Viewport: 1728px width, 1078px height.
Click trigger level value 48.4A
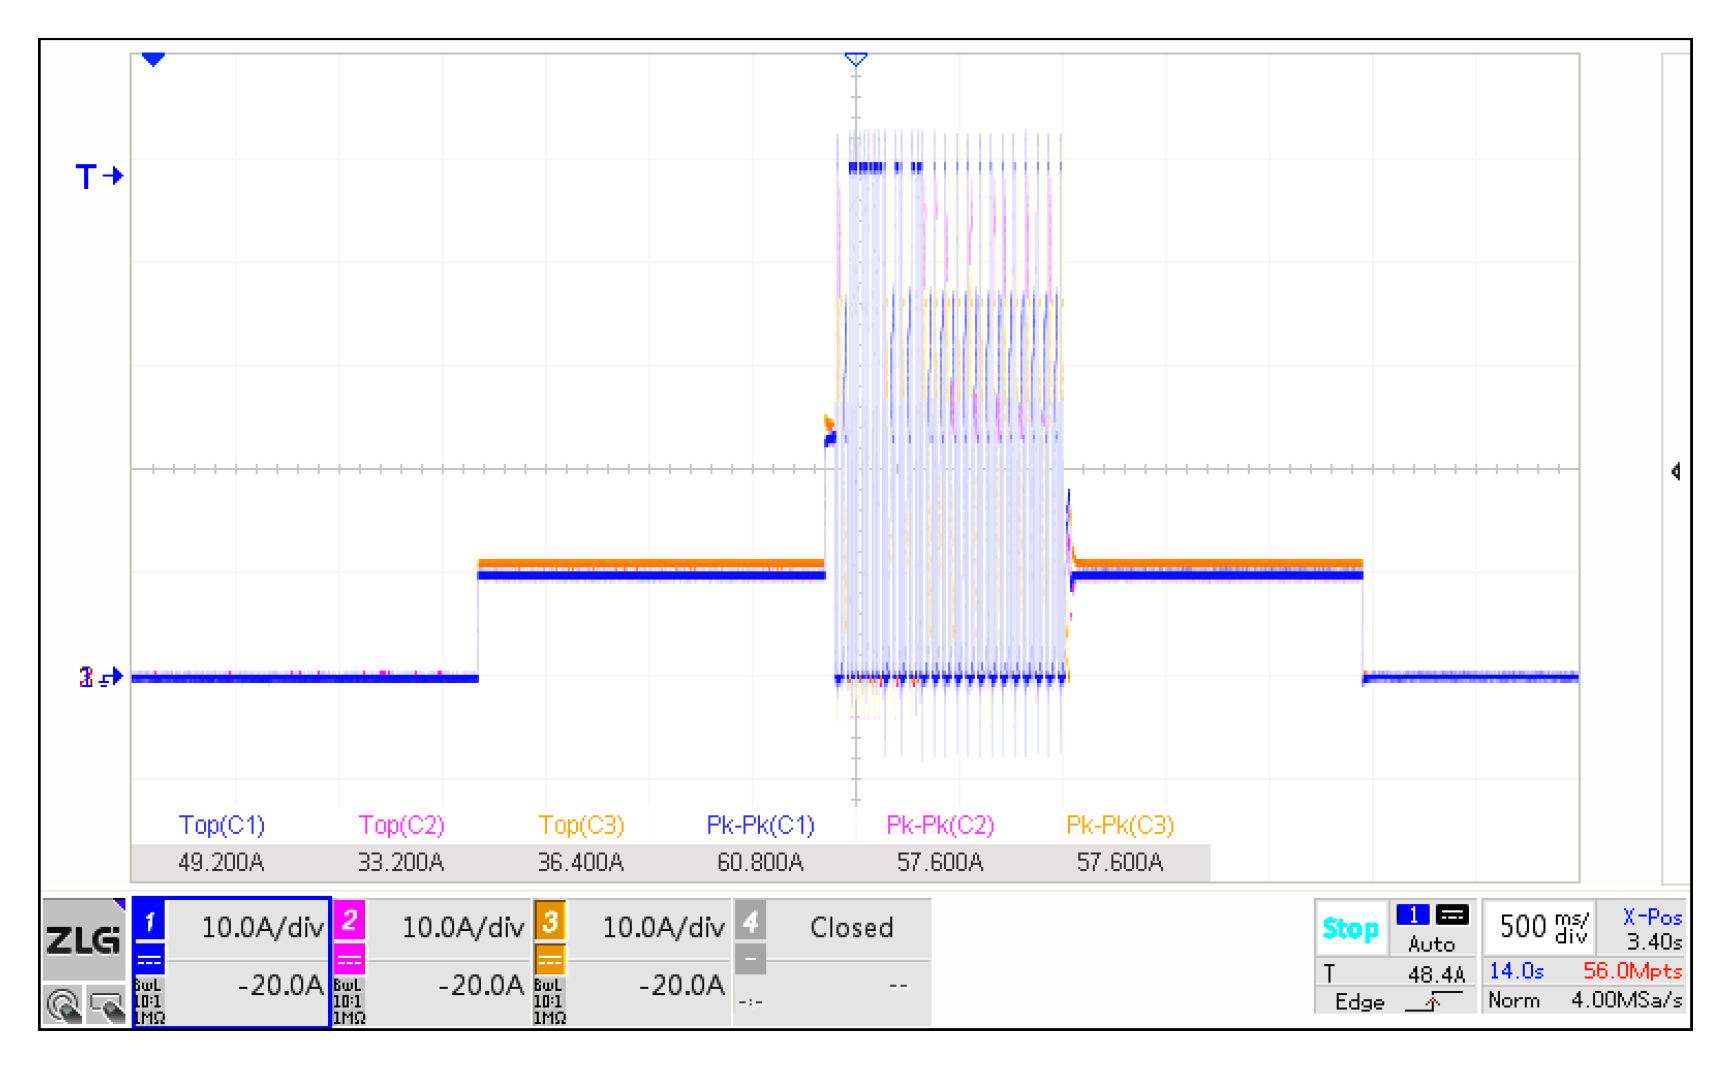1436,974
